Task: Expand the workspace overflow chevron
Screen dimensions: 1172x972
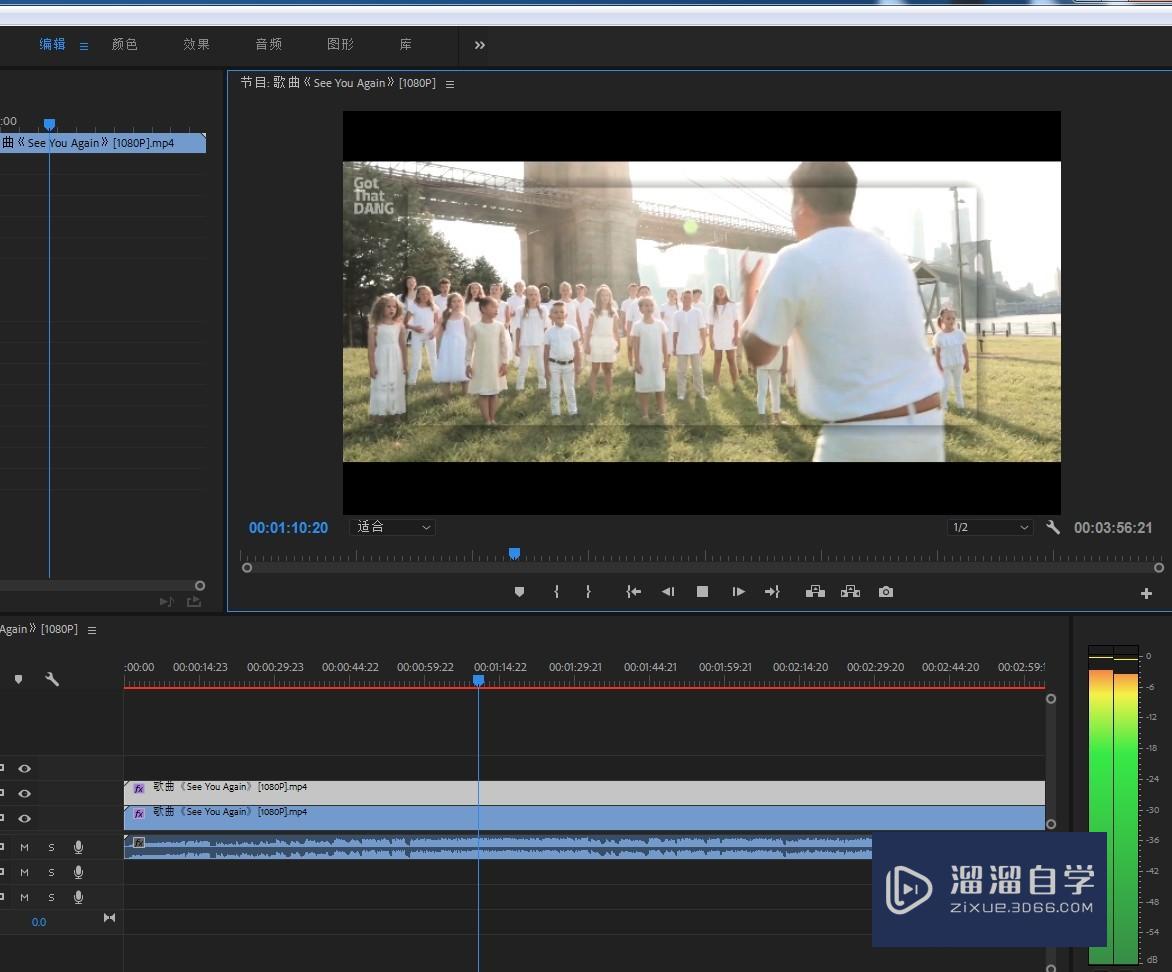Action: (x=480, y=45)
